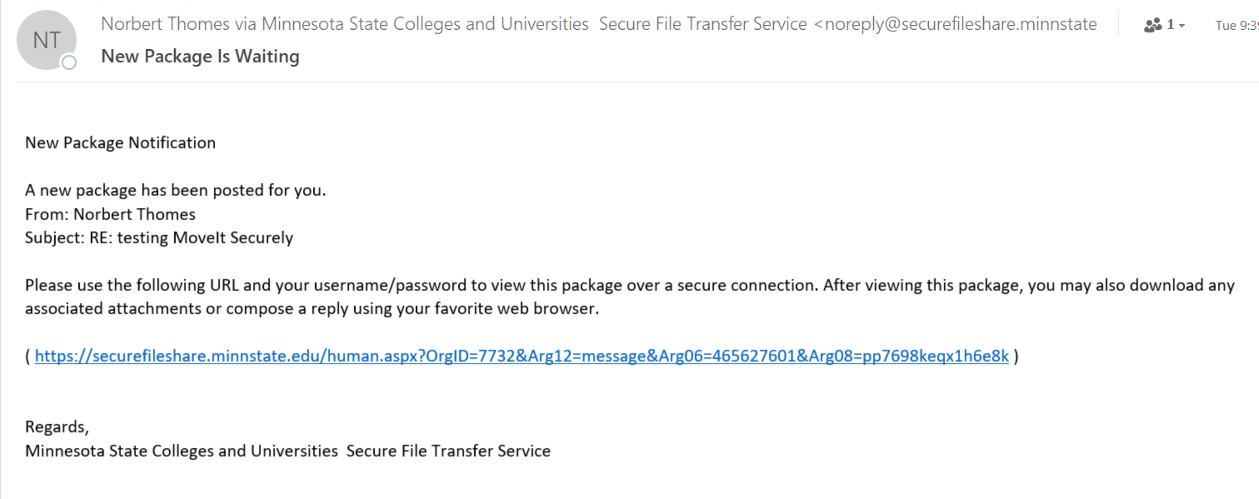Open the securefileshare.minnstate.edu package link
This screenshot has height=499, width=1259.
[x=521, y=355]
